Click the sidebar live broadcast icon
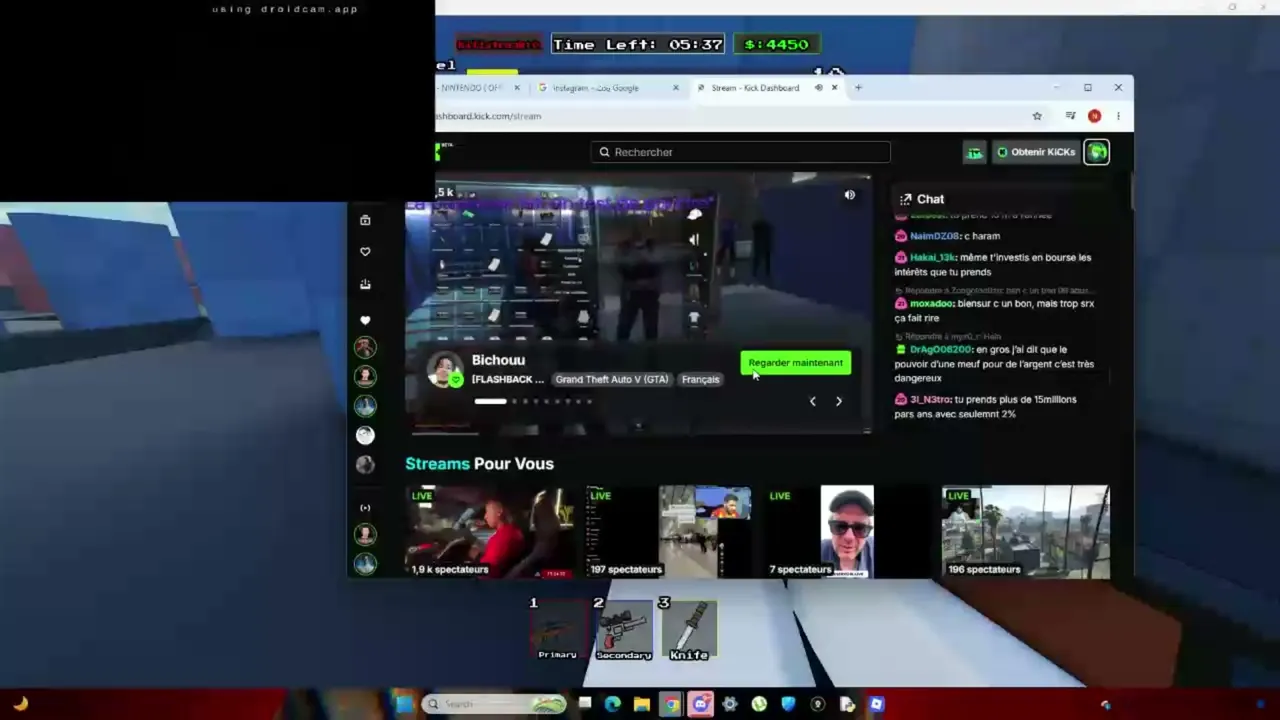This screenshot has width=1280, height=720. (365, 508)
